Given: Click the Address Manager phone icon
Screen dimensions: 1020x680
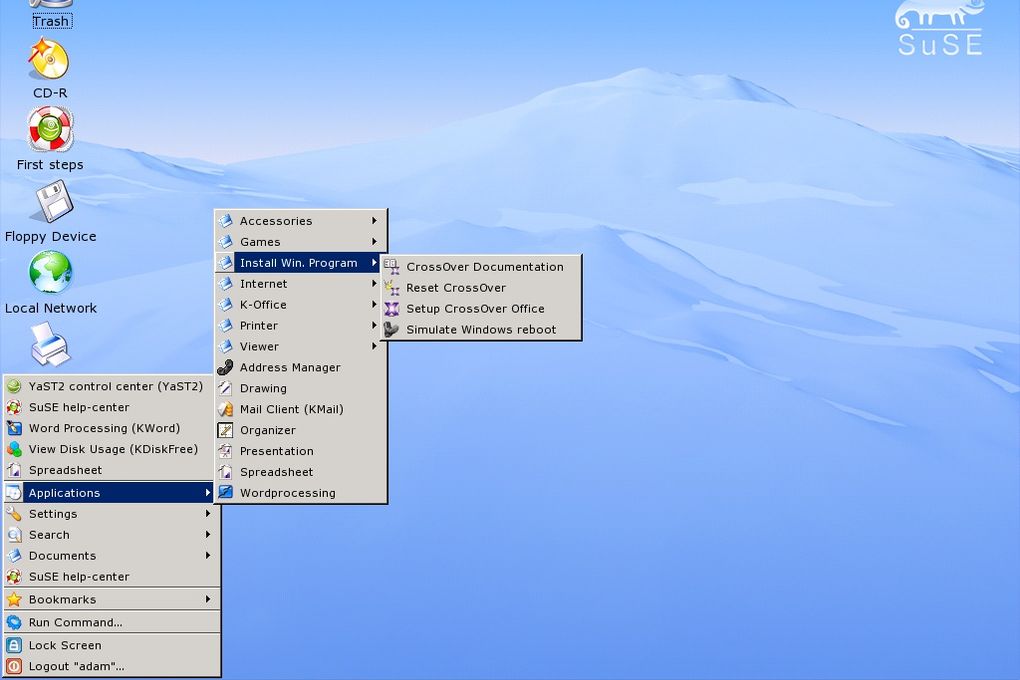Looking at the screenshot, I should (225, 368).
